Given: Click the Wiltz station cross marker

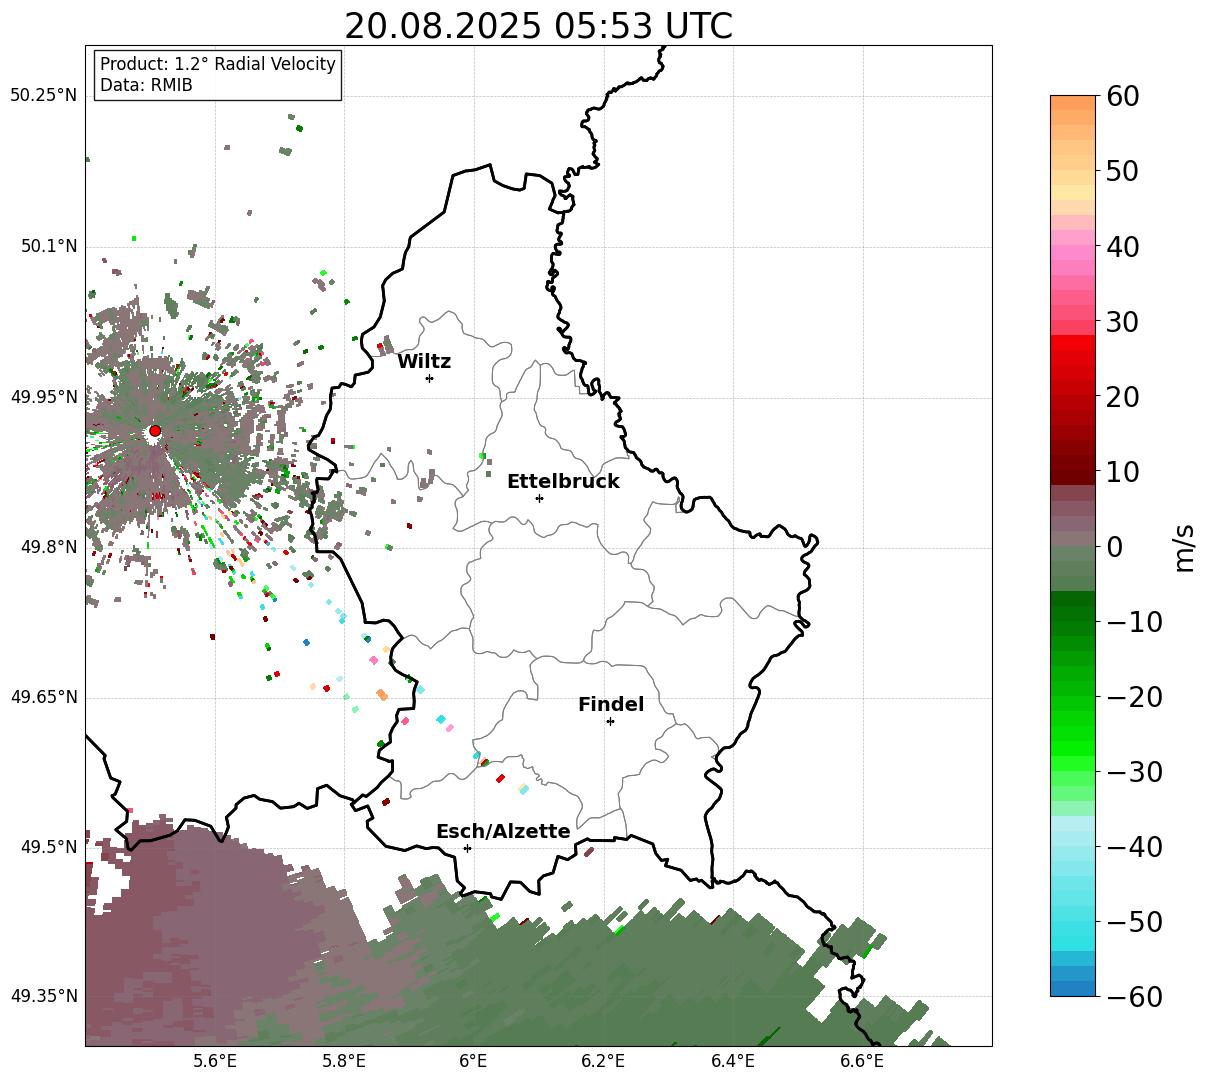Looking at the screenshot, I should click(429, 378).
